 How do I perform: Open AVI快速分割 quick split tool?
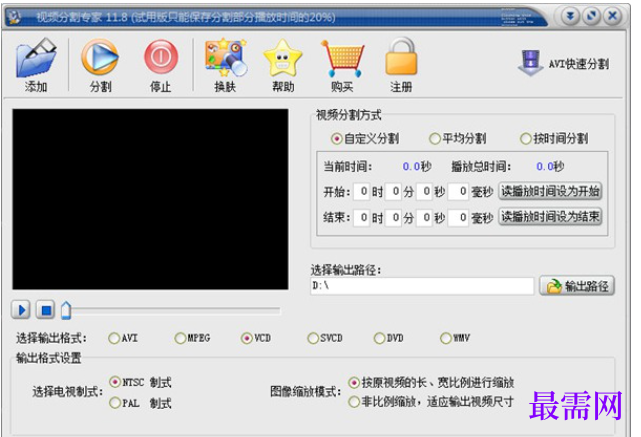coord(563,63)
